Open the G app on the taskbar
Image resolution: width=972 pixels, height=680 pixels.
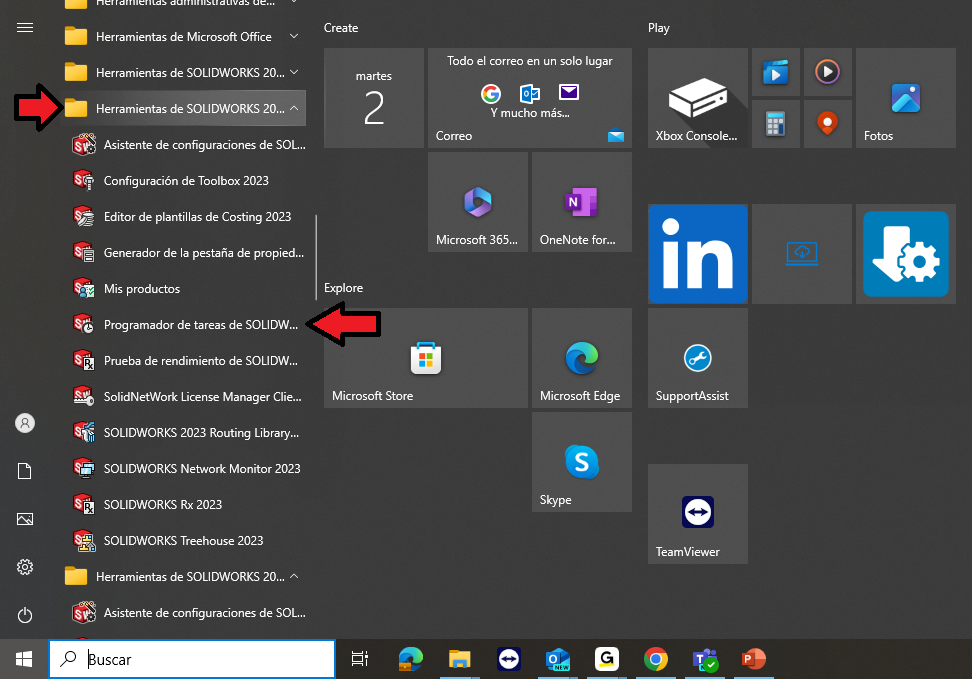point(607,660)
